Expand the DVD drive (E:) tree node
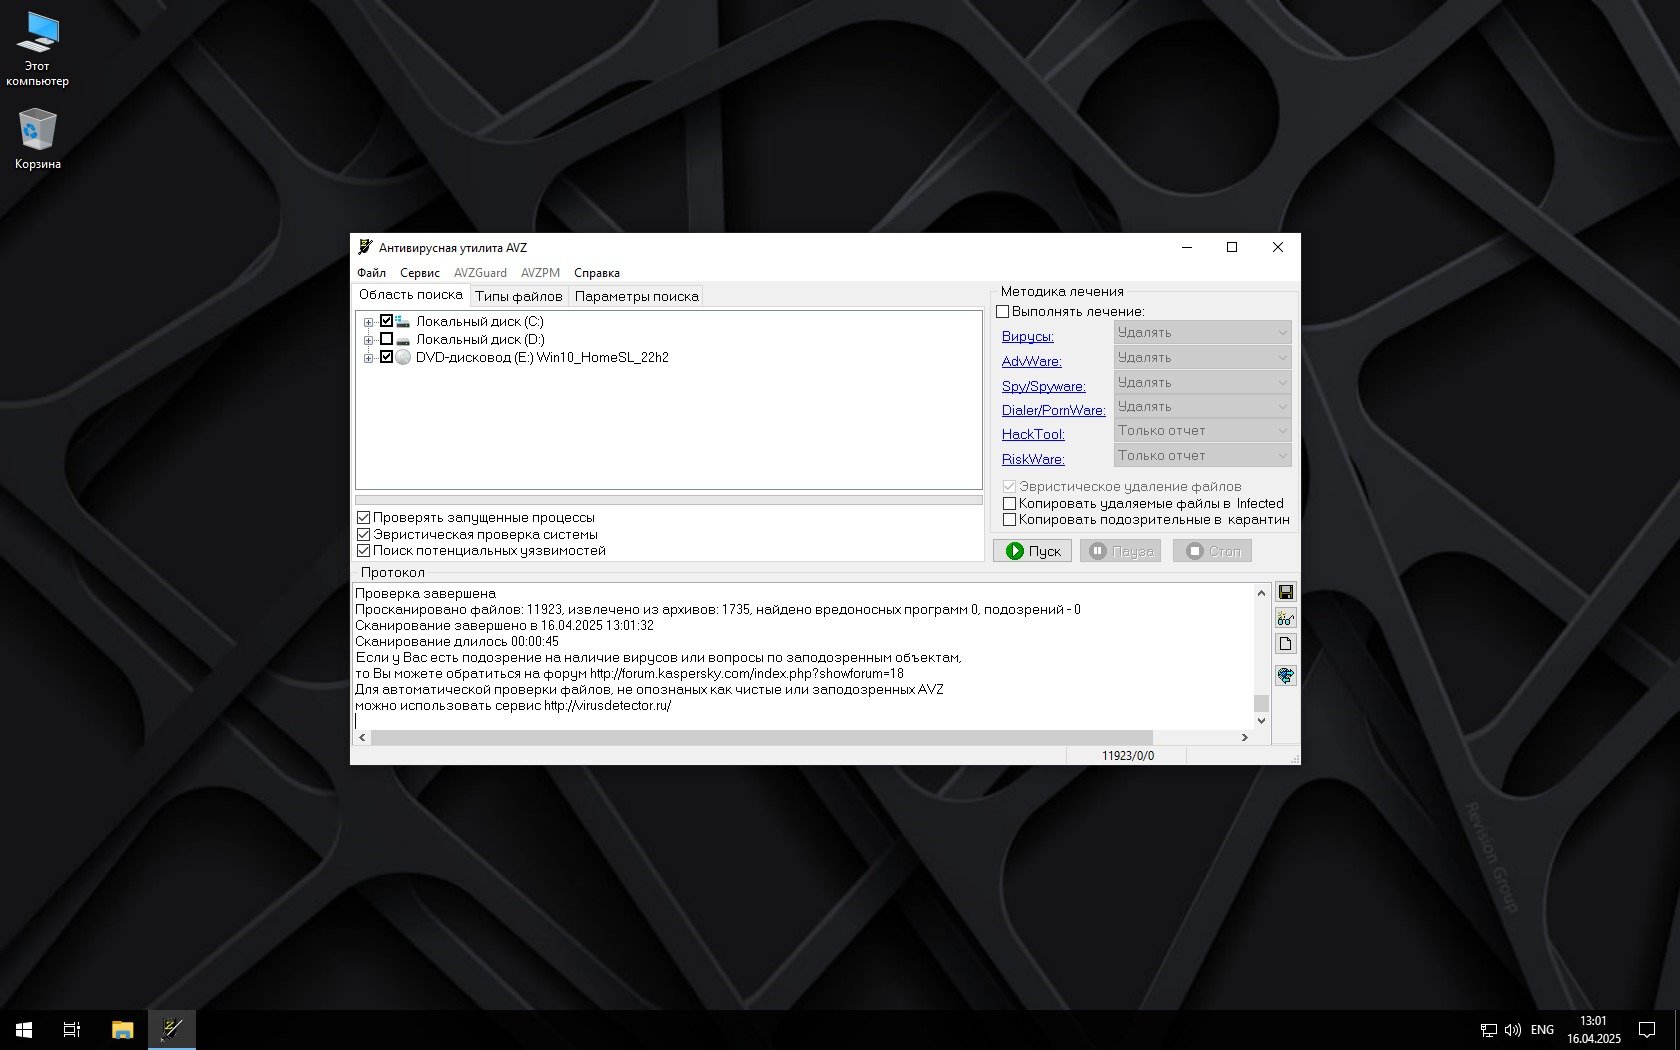Image resolution: width=1680 pixels, height=1050 pixels. click(368, 358)
